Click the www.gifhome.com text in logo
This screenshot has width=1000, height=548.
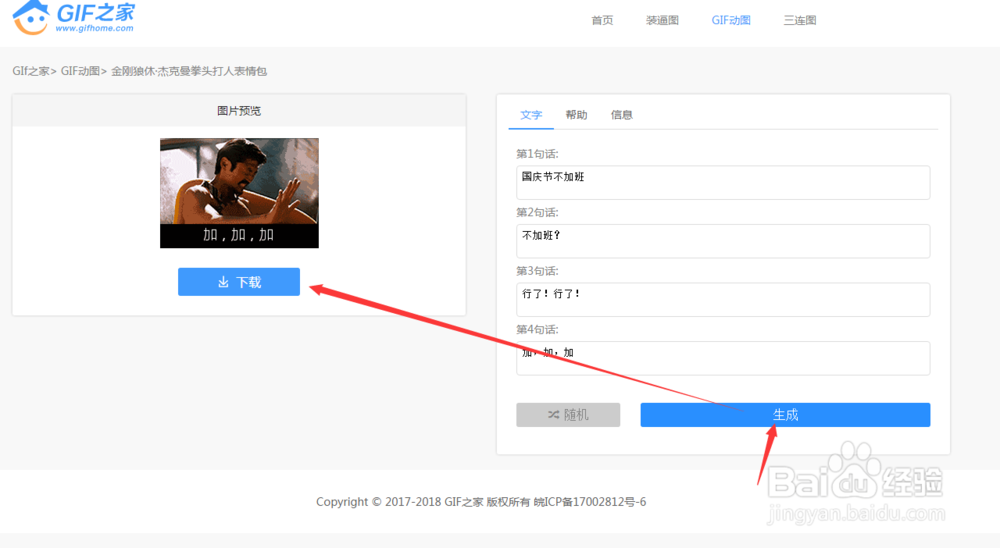tap(94, 28)
